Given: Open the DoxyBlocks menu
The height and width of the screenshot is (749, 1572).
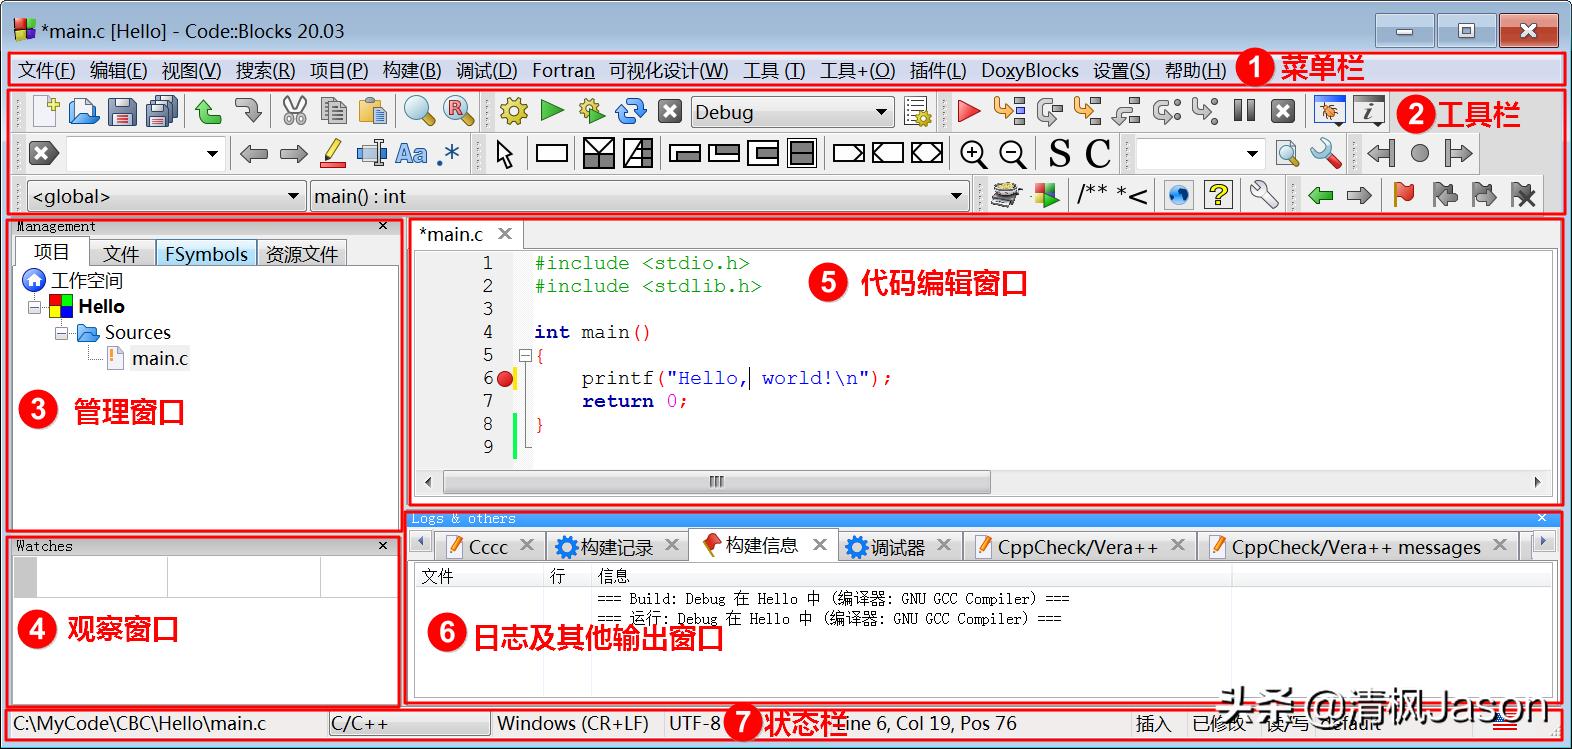Looking at the screenshot, I should [x=1030, y=70].
